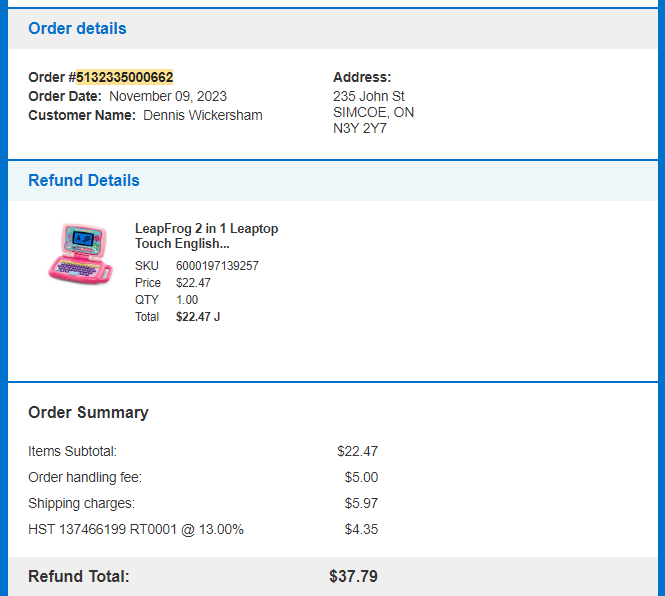The height and width of the screenshot is (596, 665).
Task: Click the customer name Dennis Wickersham
Action: pyautogui.click(x=203, y=115)
